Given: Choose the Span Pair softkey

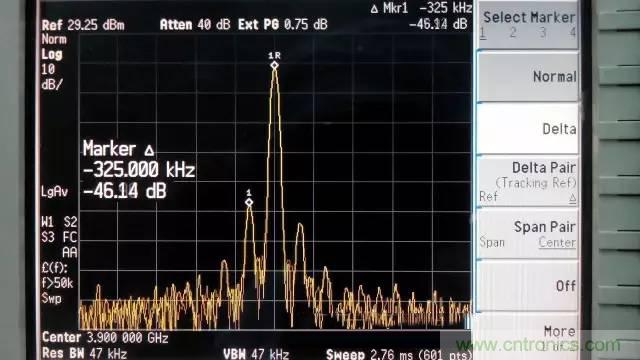Looking at the screenshot, I should 527,234.
